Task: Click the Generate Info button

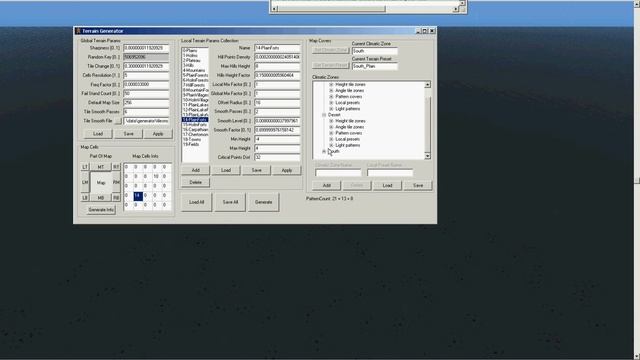Action: [x=101, y=210]
